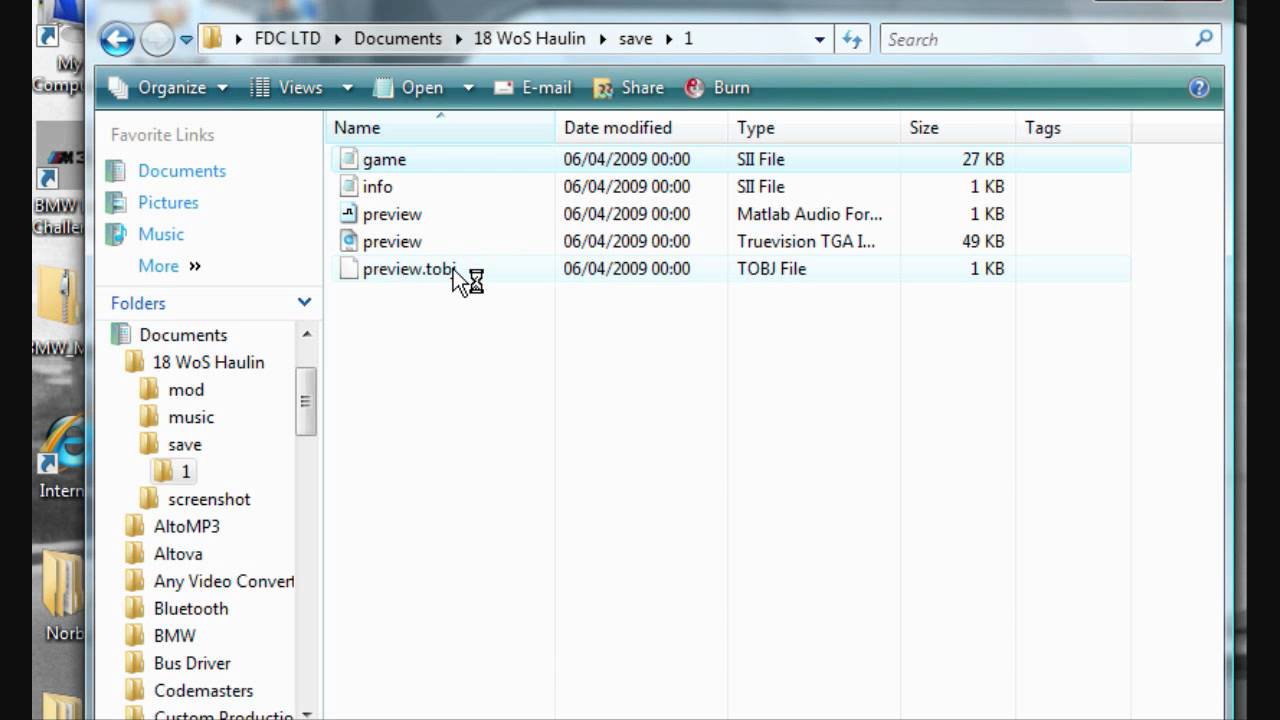Sort by the Name column header
The height and width of the screenshot is (720, 1280).
tap(441, 128)
